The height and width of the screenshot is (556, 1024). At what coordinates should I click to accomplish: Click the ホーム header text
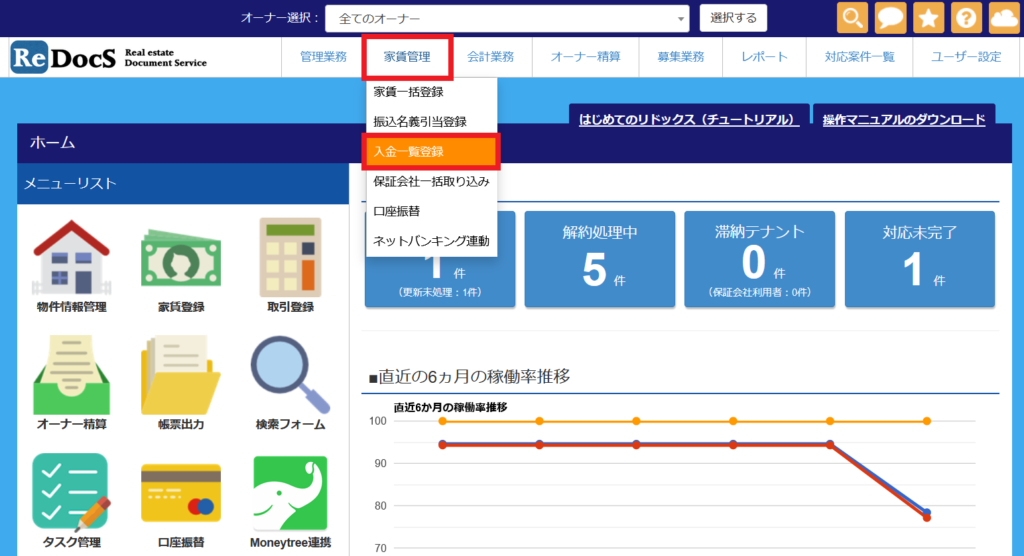pos(52,142)
